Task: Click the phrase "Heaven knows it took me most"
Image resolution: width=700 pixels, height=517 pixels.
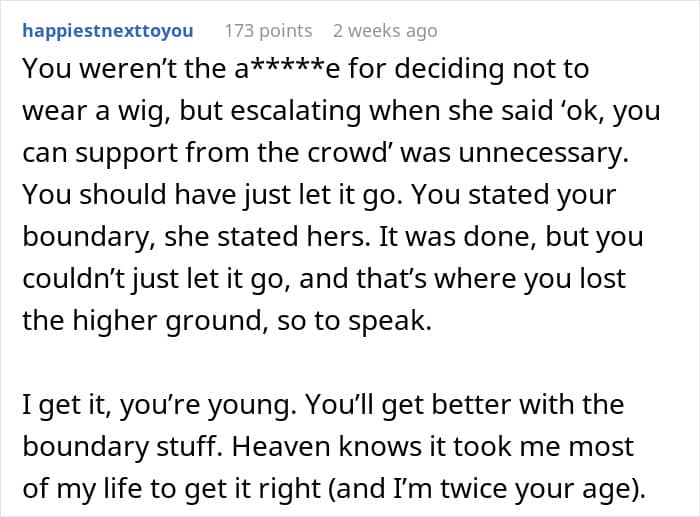Action: pyautogui.click(x=433, y=446)
